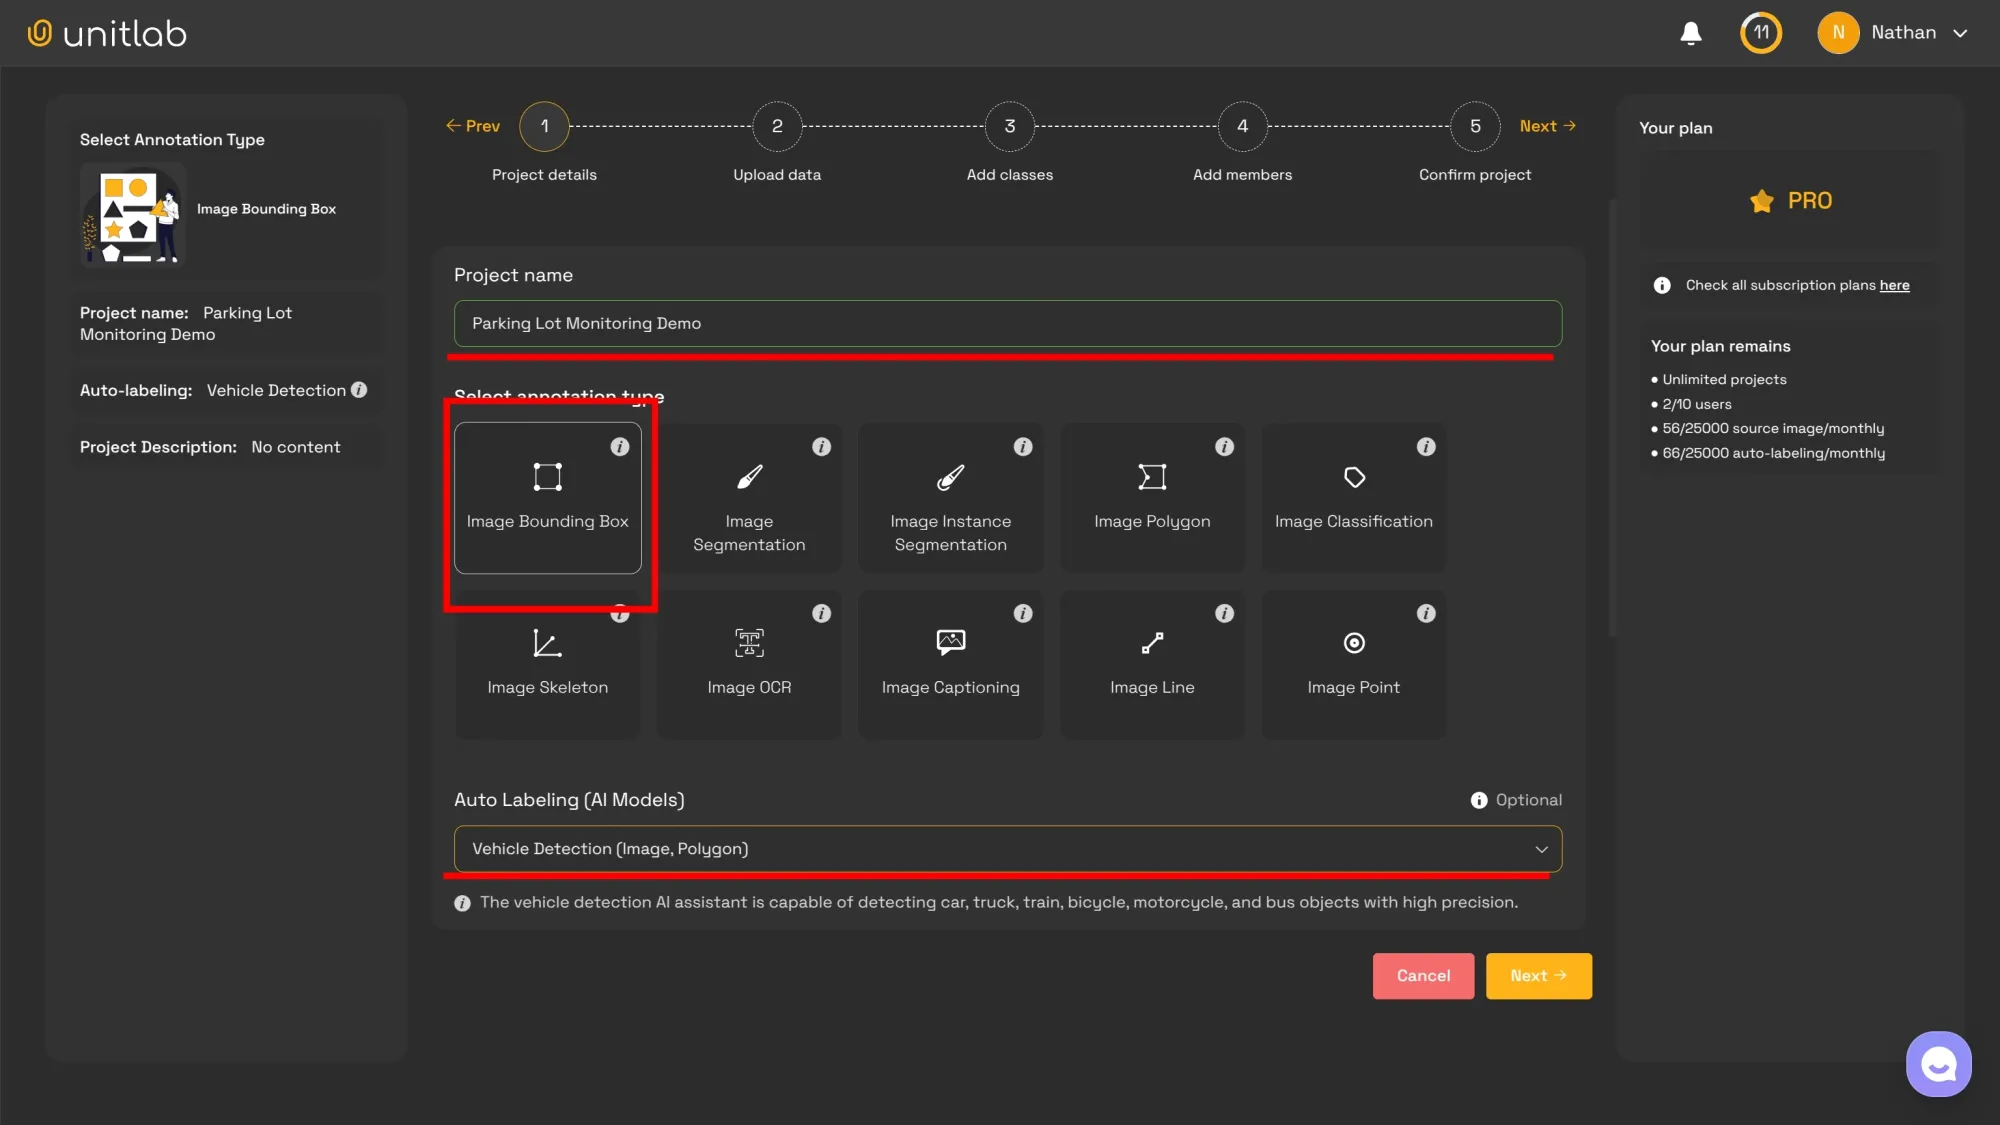Image resolution: width=2000 pixels, height=1125 pixels.
Task: Select the Image Skeleton annotation type
Action: [x=547, y=664]
